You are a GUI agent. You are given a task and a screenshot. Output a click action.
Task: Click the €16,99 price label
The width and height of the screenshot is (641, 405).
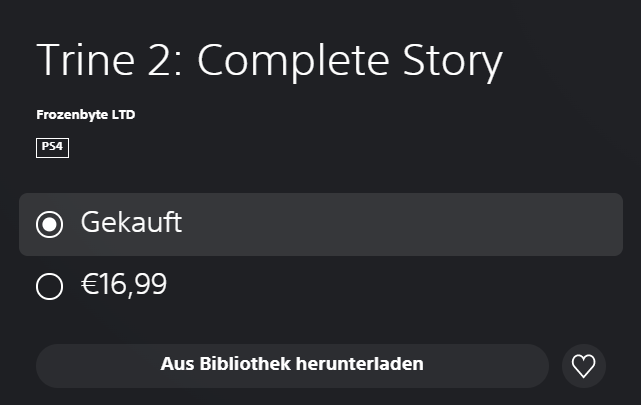pyautogui.click(x=124, y=286)
